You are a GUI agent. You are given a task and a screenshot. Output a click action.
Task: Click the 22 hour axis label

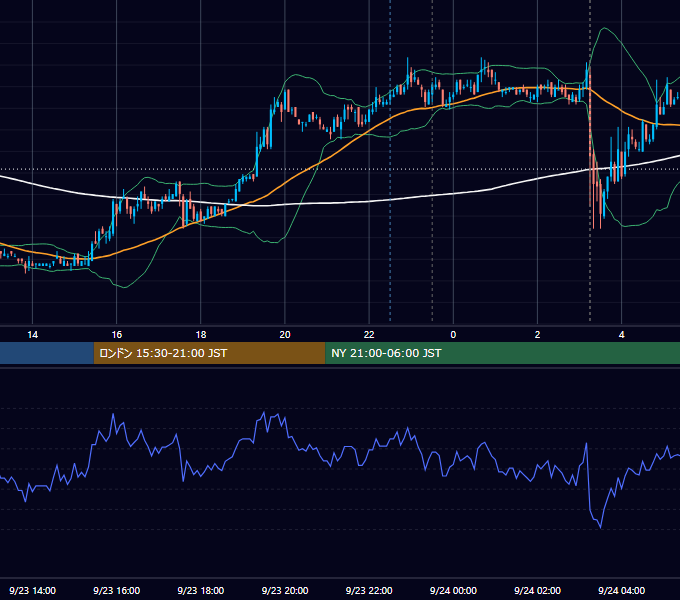[369, 335]
